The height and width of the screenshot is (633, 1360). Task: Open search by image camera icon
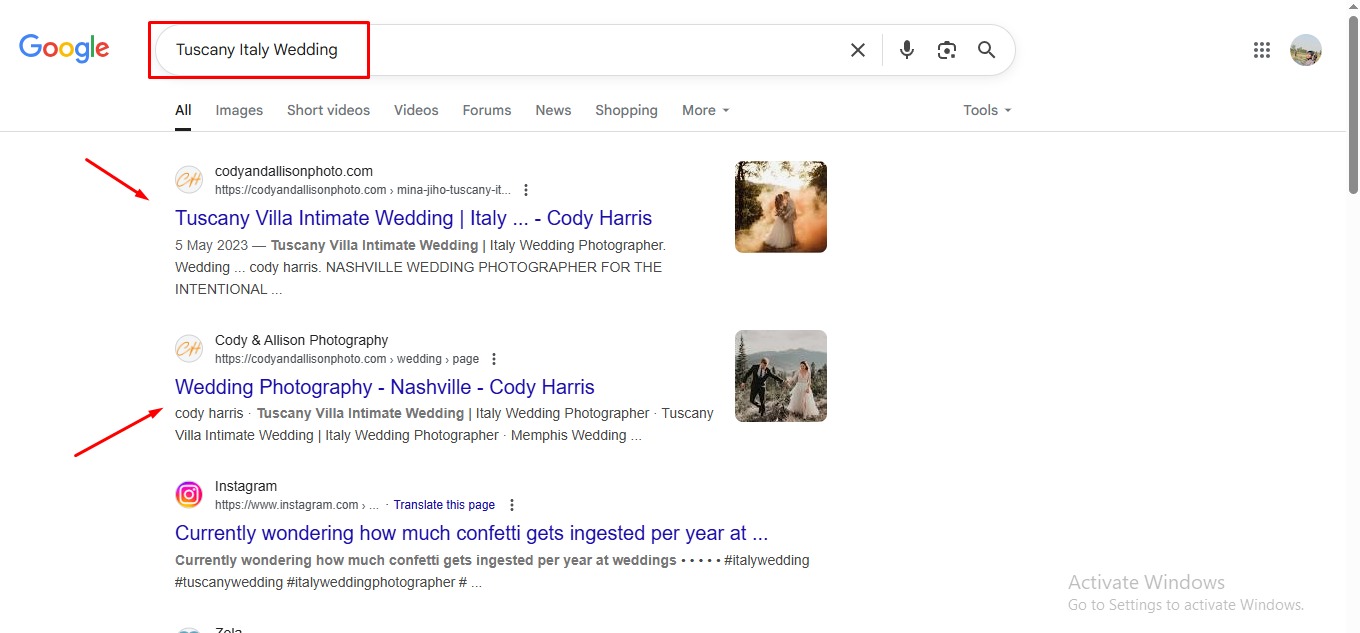946,50
